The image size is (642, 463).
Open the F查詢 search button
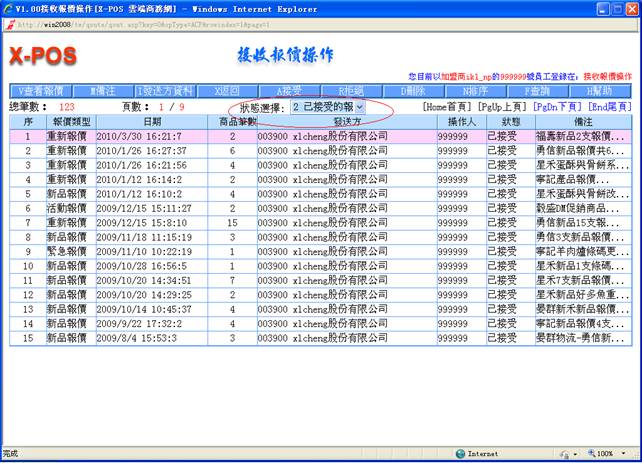tap(537, 90)
